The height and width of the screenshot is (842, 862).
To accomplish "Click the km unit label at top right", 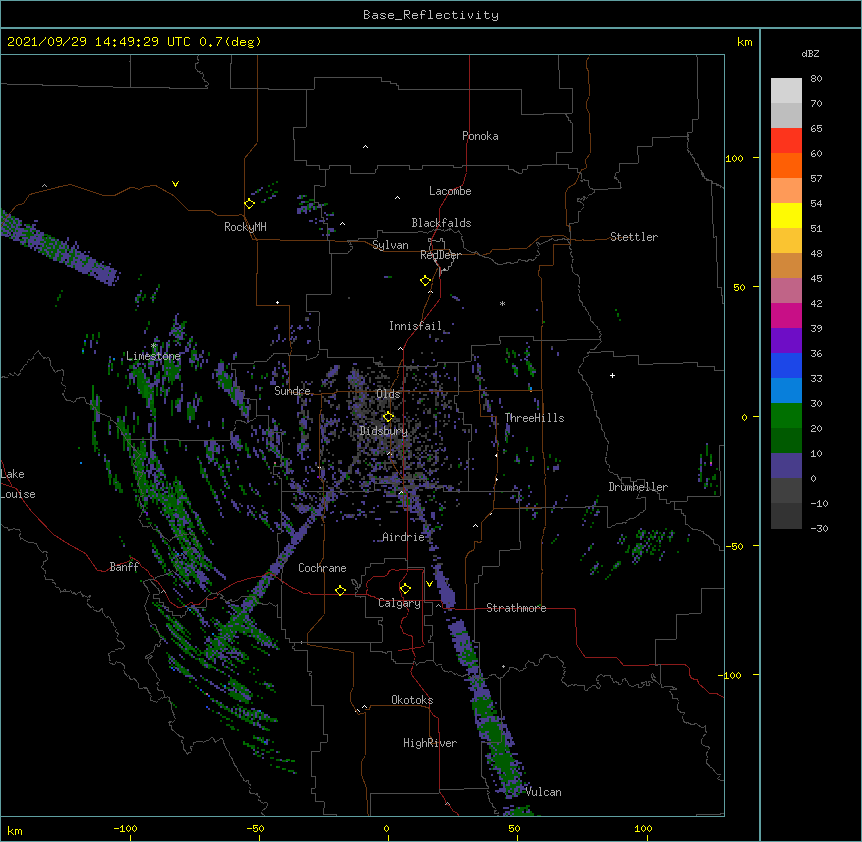I will pos(744,42).
